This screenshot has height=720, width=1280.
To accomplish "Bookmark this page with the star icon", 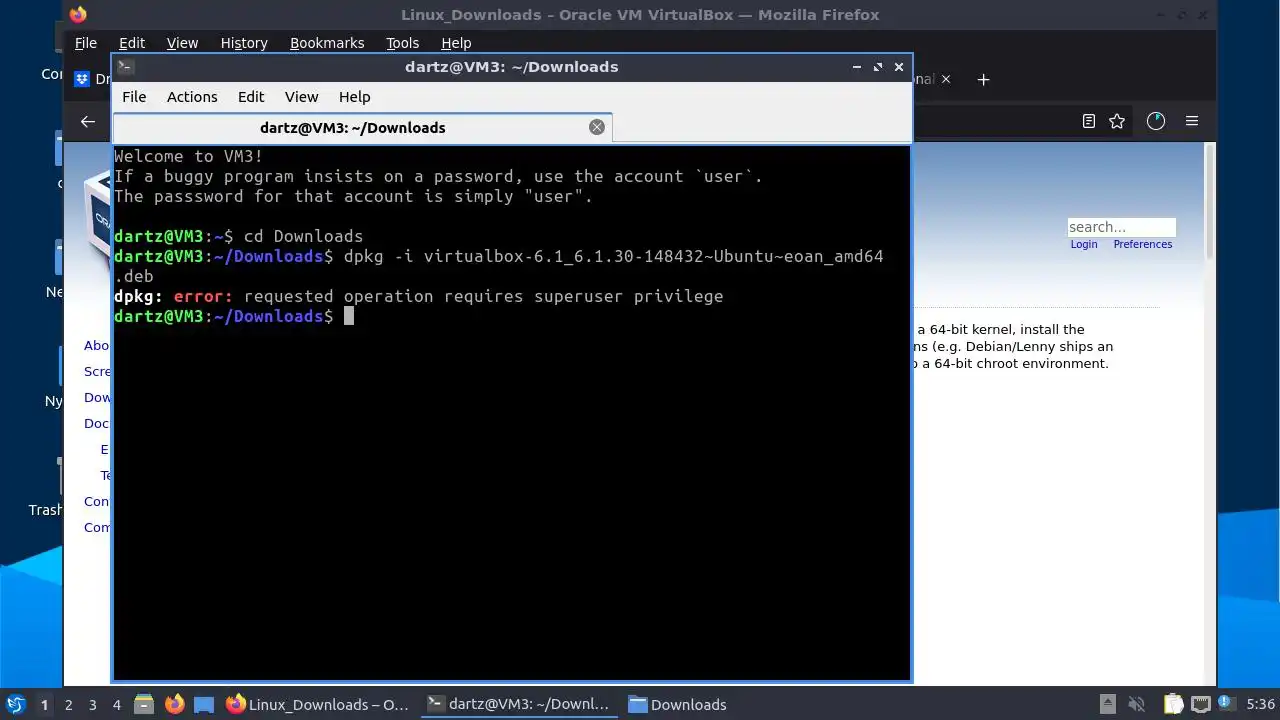I will pos(1117,121).
